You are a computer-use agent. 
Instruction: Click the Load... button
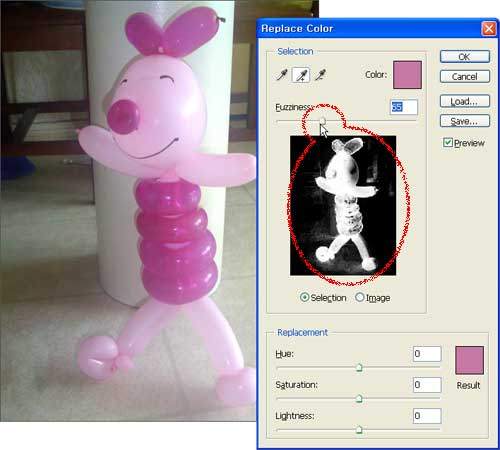click(465, 101)
